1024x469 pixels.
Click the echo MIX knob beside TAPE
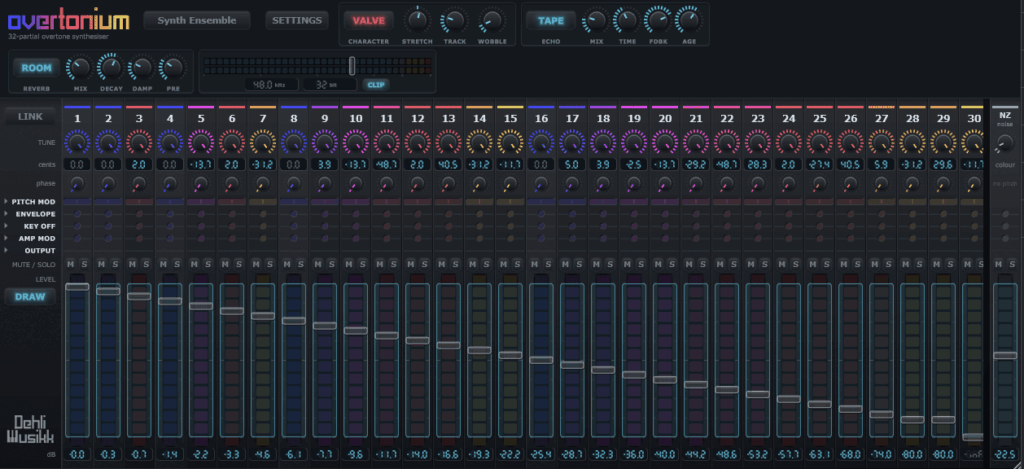point(596,20)
